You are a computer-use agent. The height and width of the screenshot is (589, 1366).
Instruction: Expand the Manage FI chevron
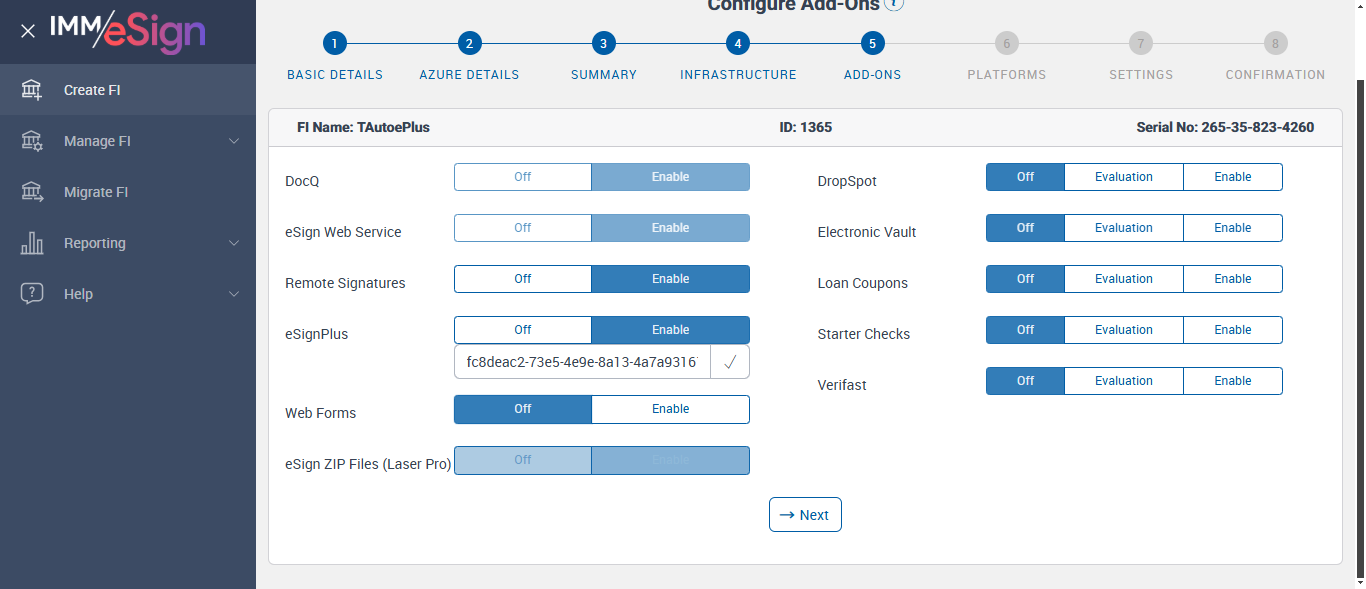(234, 141)
